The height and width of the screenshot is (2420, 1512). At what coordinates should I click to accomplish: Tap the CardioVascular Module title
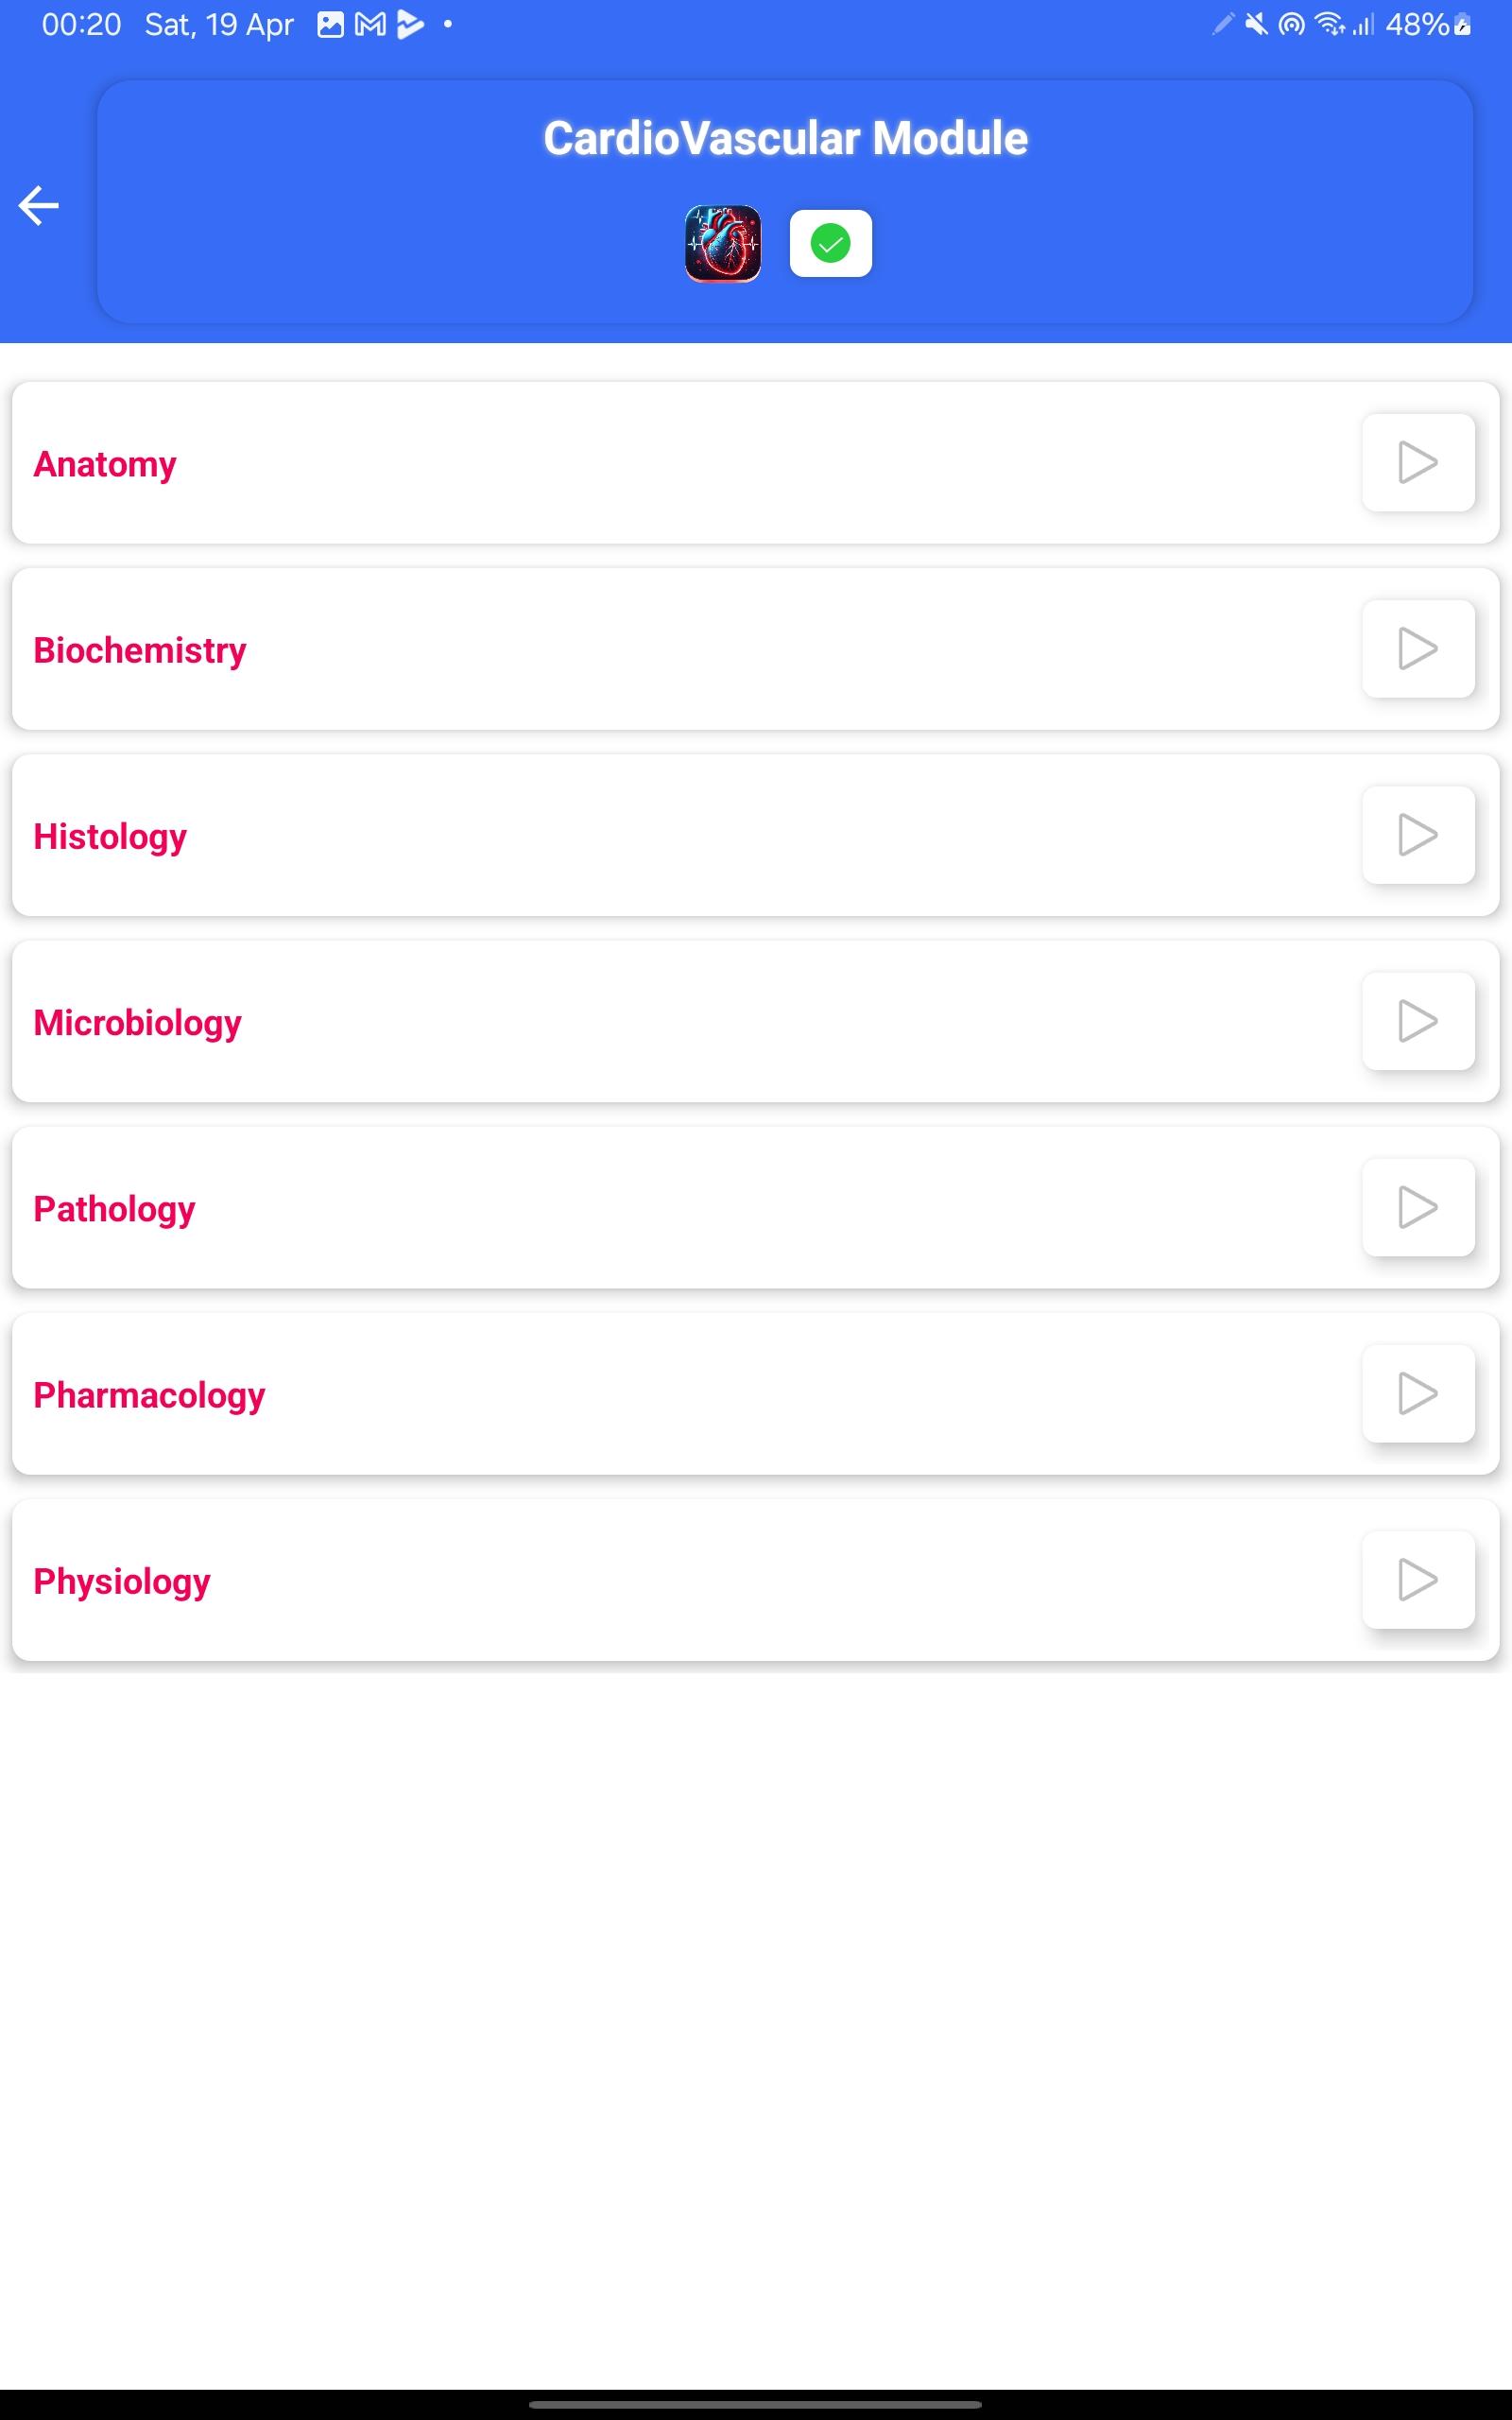pyautogui.click(x=785, y=138)
